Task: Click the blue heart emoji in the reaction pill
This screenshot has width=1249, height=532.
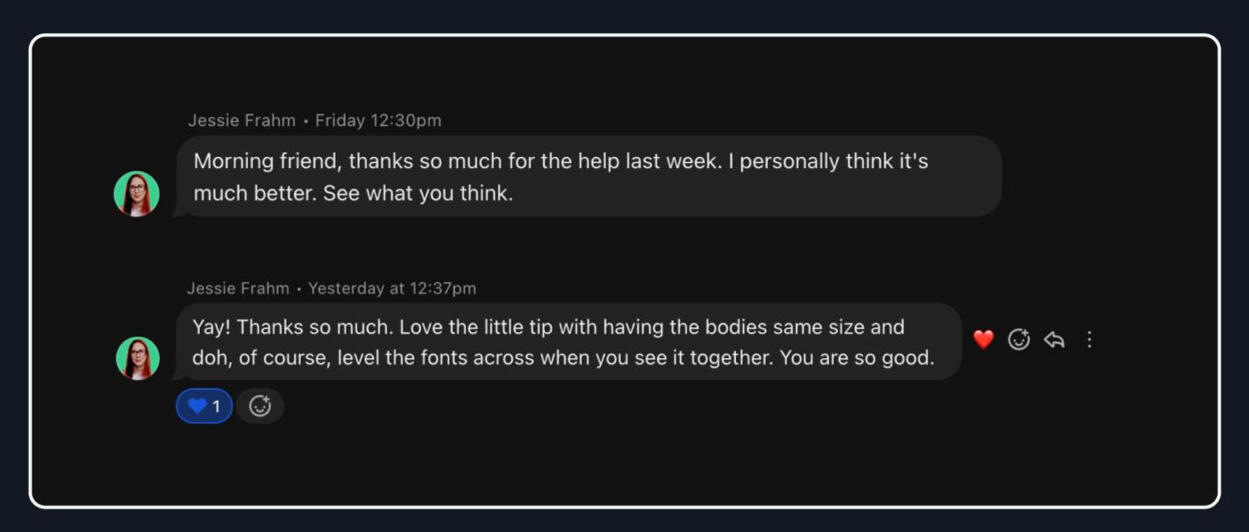Action: (x=197, y=406)
